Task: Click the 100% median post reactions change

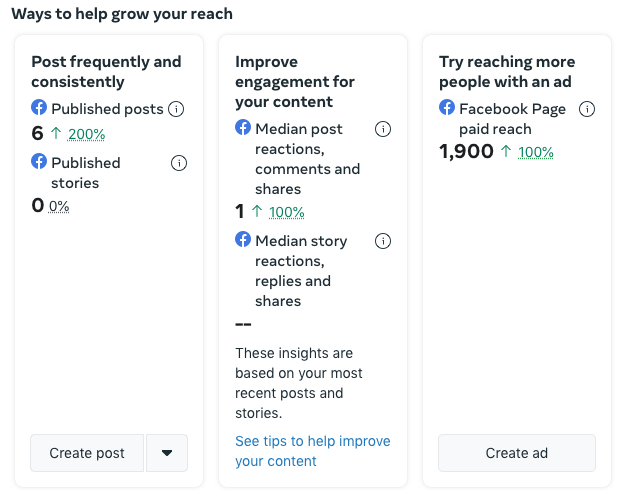Action: click(286, 212)
